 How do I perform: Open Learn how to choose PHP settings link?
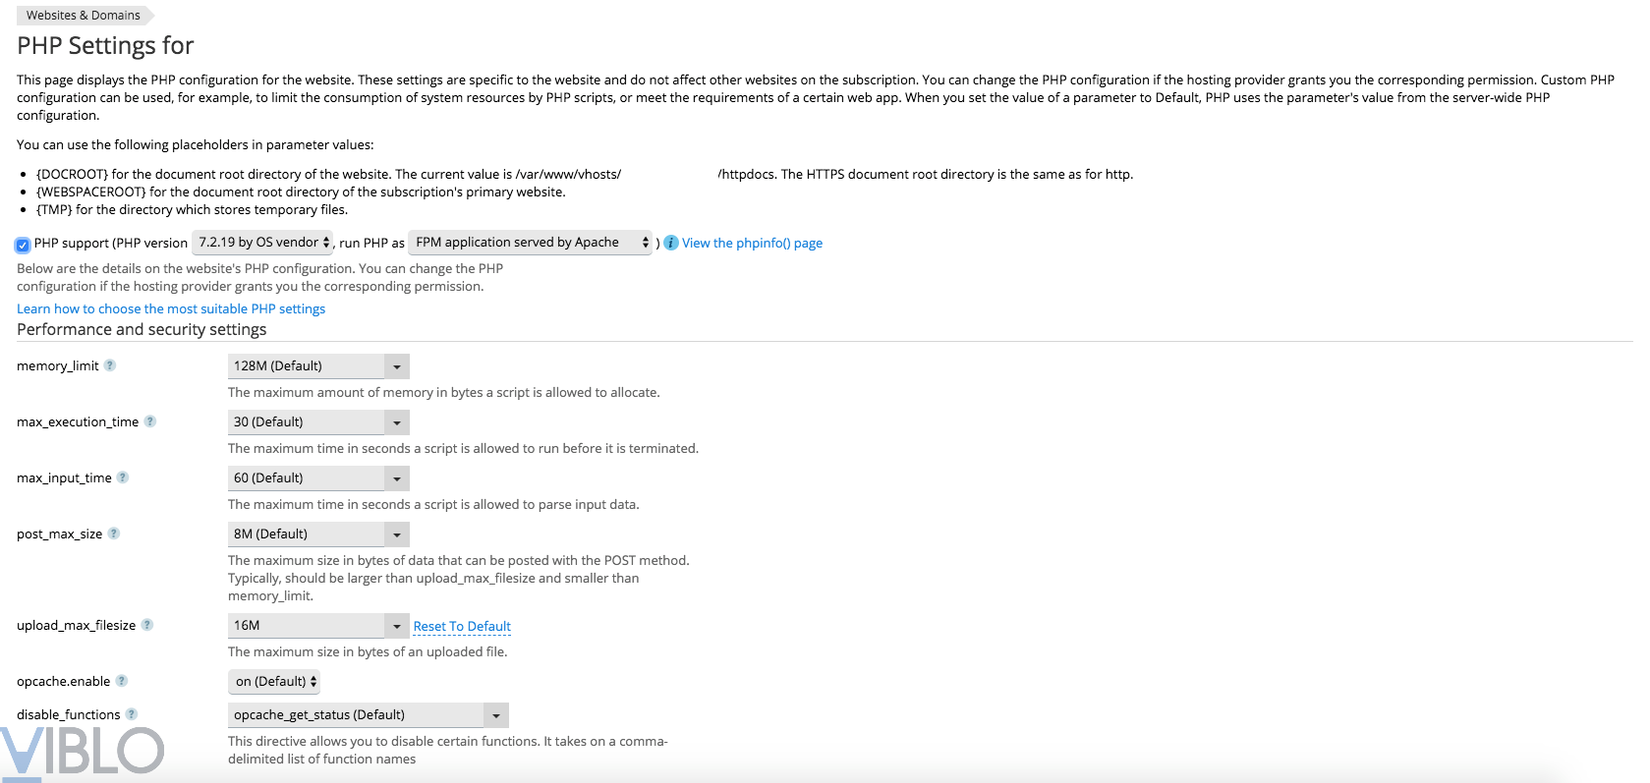coord(171,309)
